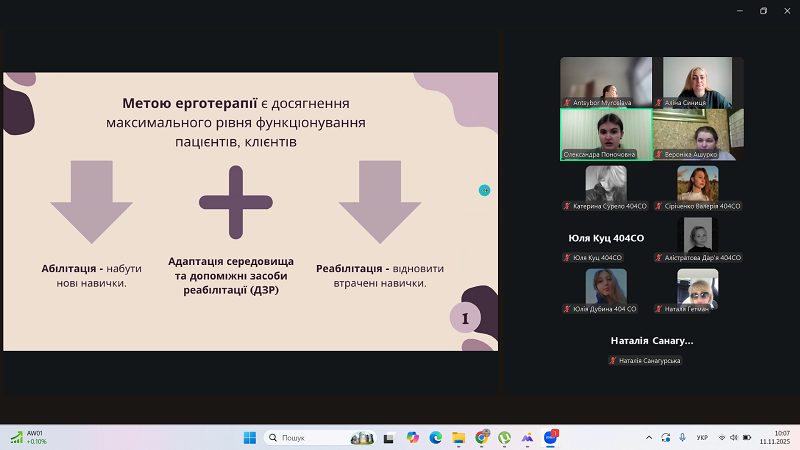This screenshot has width=800, height=450.
Task: Select the Олександра Поночовна video tile
Action: (x=605, y=134)
